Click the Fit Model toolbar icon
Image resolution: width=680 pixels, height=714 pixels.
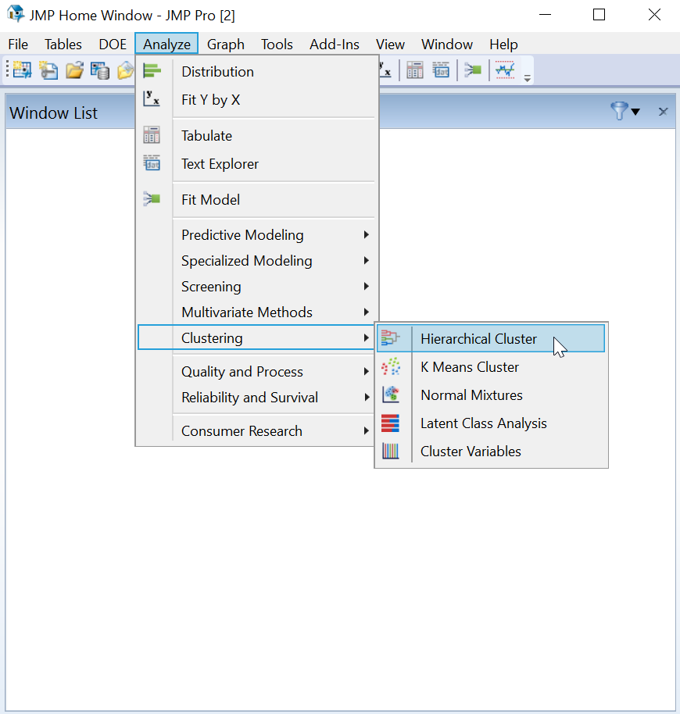pyautogui.click(x=473, y=70)
